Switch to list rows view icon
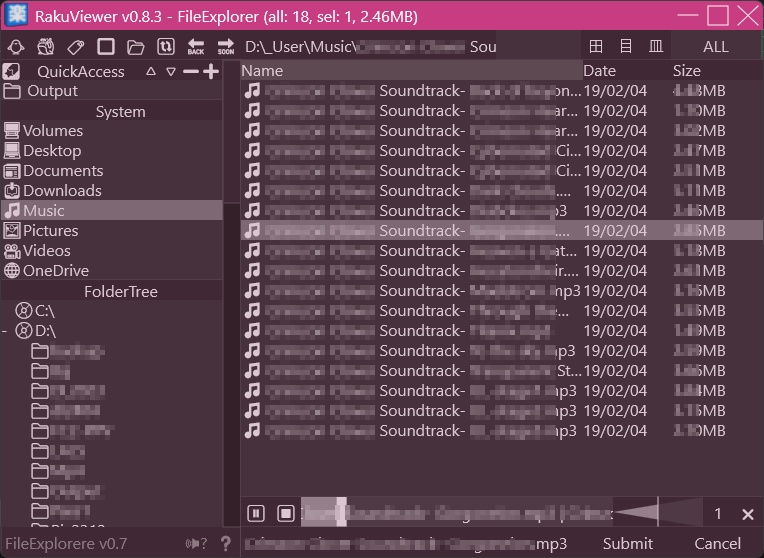This screenshot has height=558, width=764. 626,47
